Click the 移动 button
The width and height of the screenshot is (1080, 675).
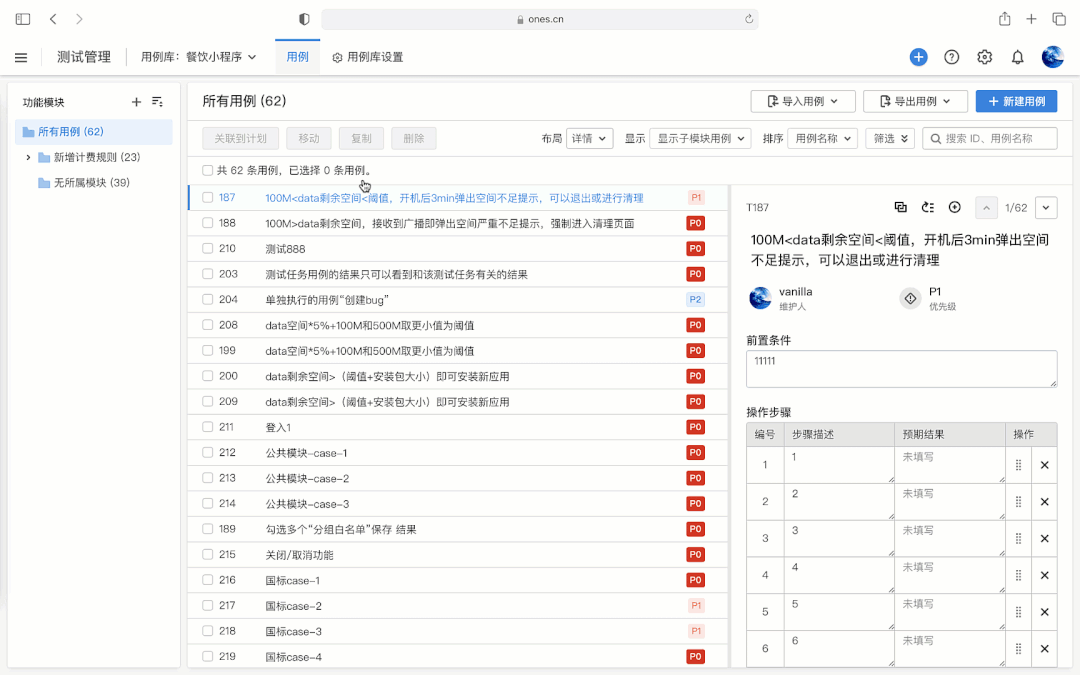coord(309,138)
